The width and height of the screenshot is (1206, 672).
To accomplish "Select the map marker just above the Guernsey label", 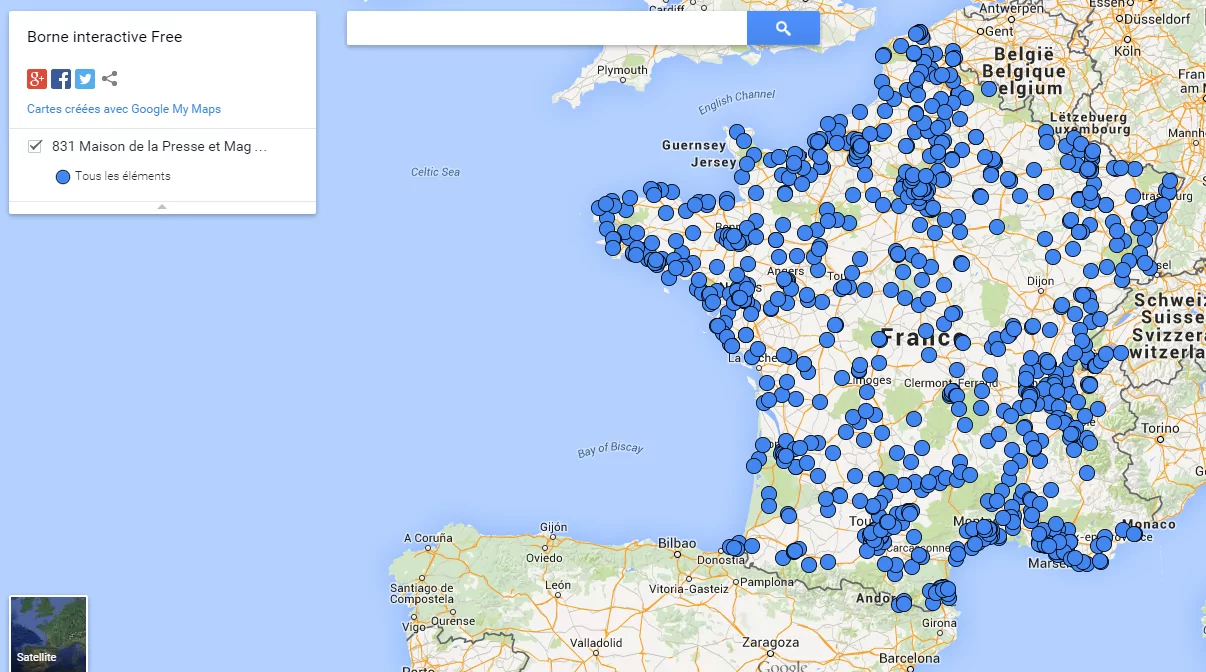I will click(737, 131).
